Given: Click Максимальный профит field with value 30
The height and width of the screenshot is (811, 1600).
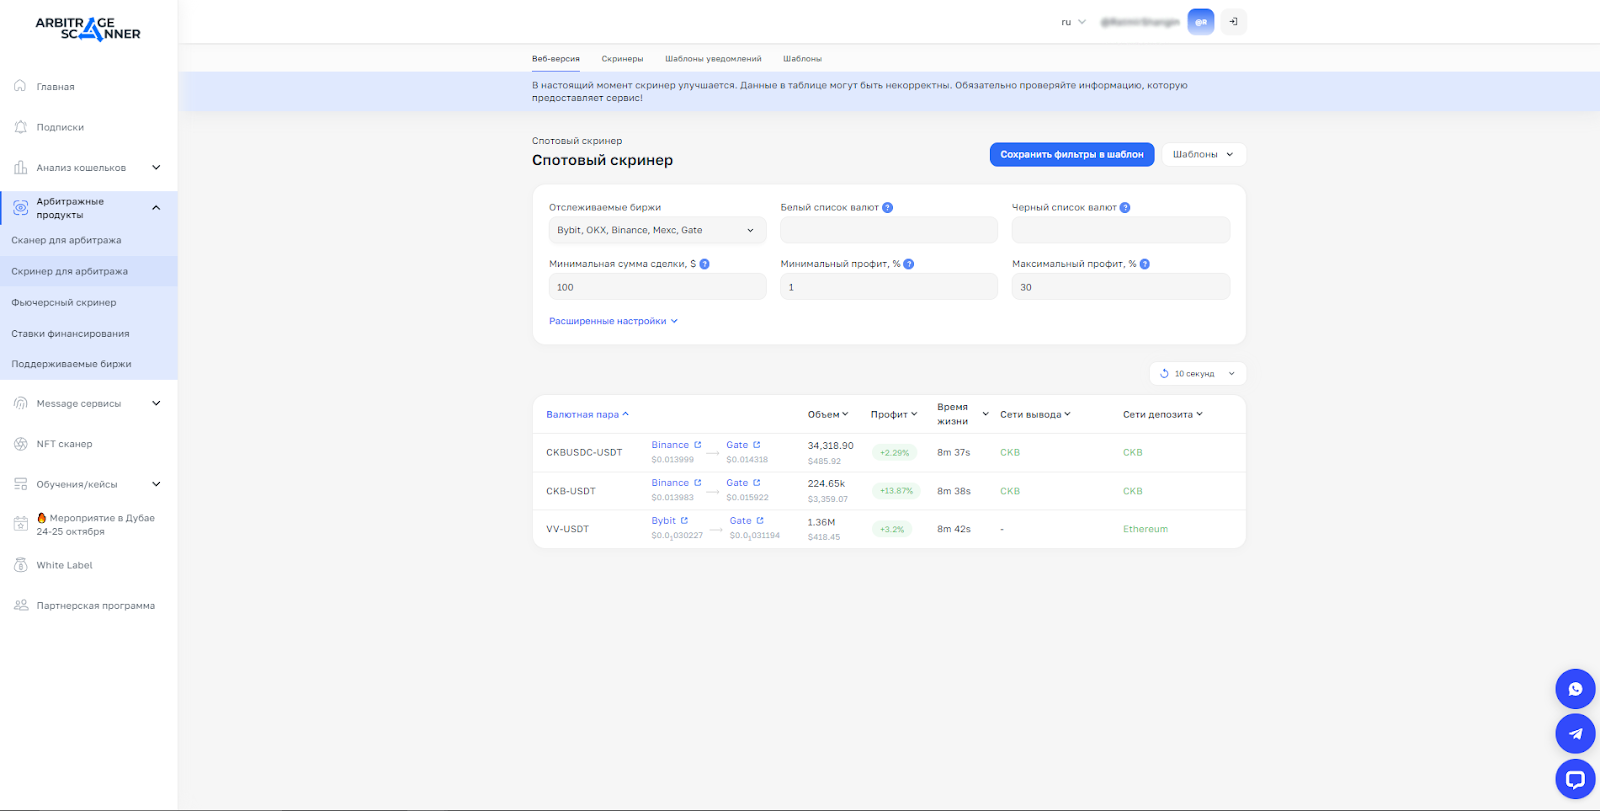Looking at the screenshot, I should coord(1121,287).
